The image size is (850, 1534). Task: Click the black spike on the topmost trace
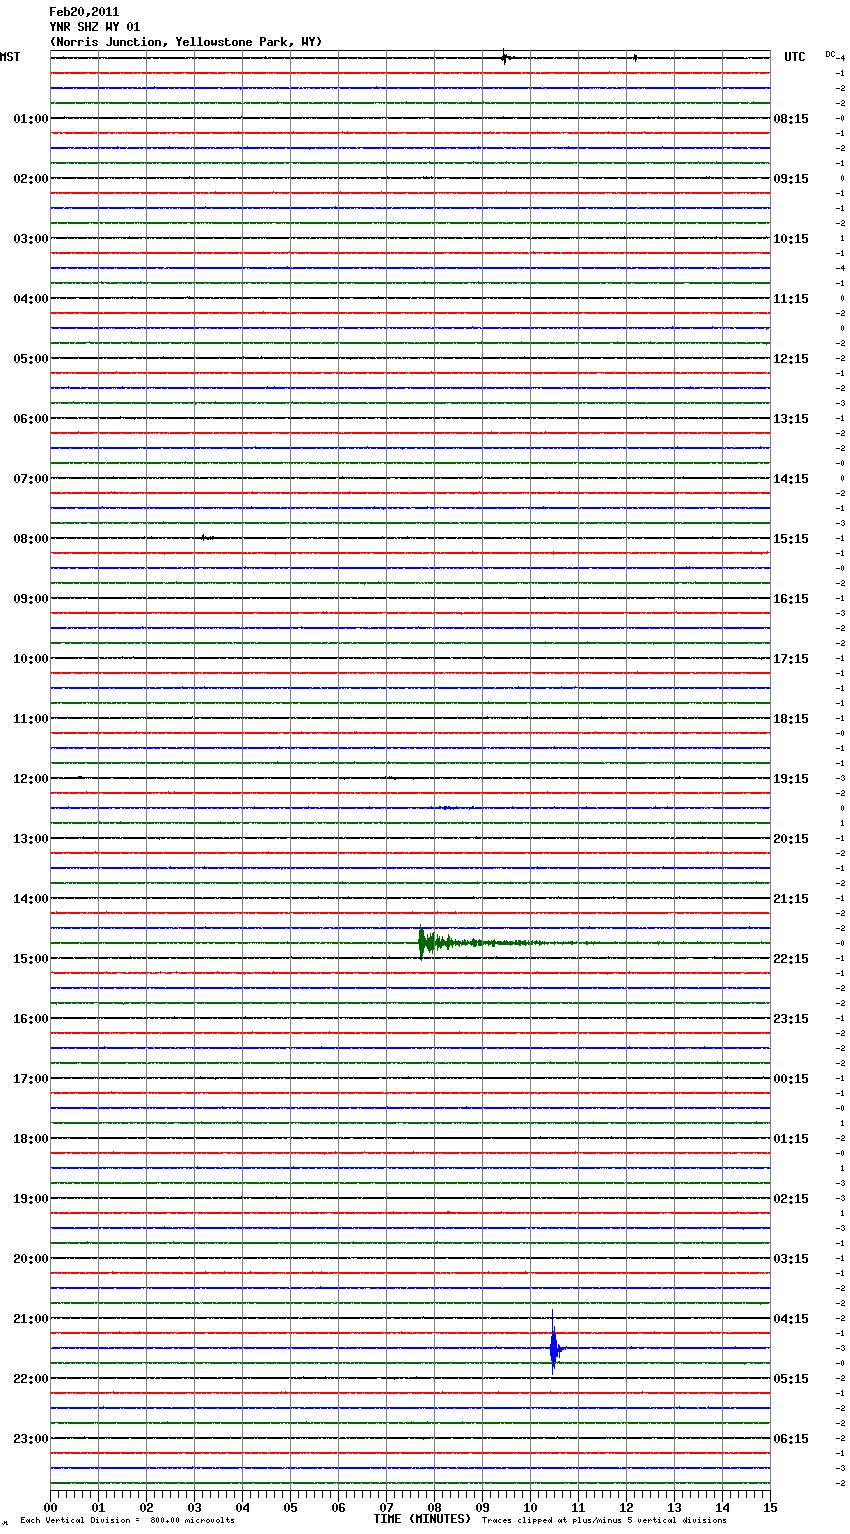pyautogui.click(x=505, y=57)
